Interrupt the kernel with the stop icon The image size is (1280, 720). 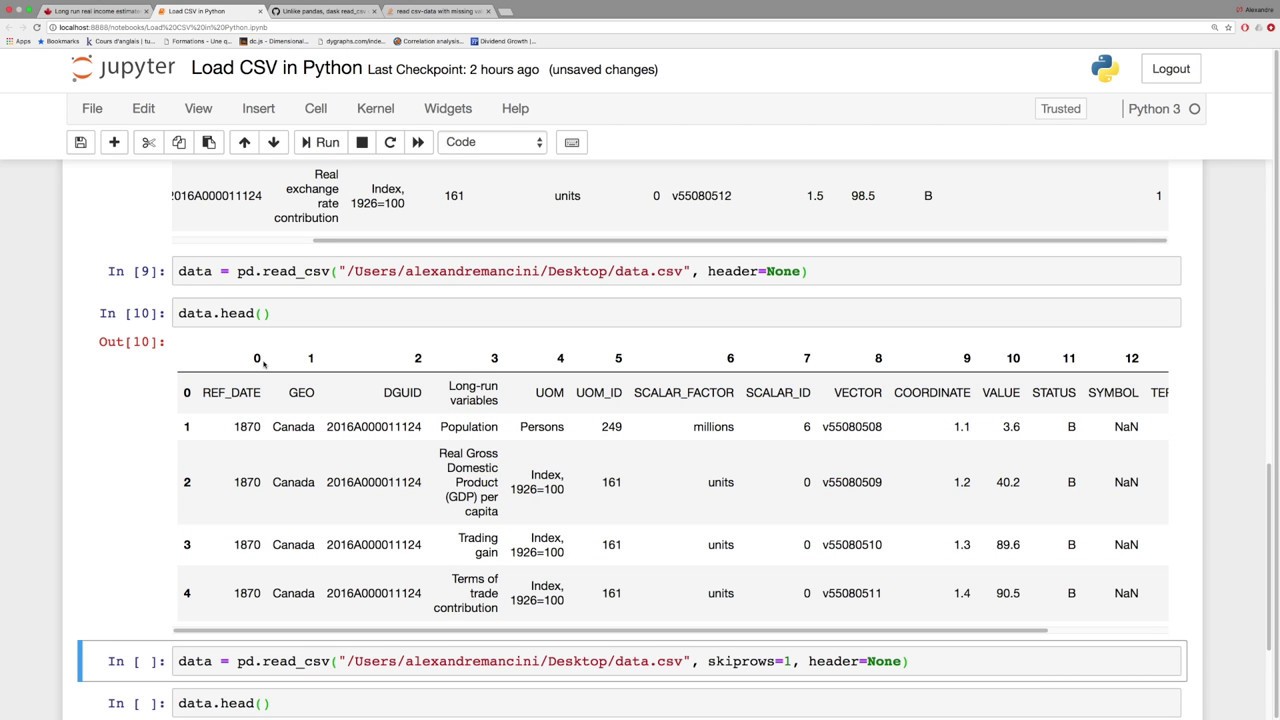(362, 142)
